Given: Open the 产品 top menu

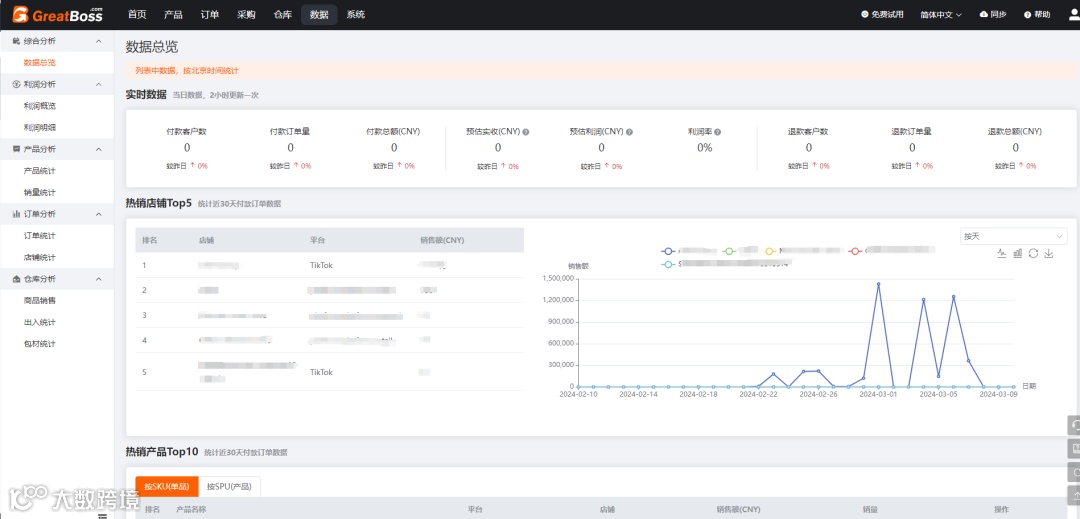Looking at the screenshot, I should coord(174,14).
